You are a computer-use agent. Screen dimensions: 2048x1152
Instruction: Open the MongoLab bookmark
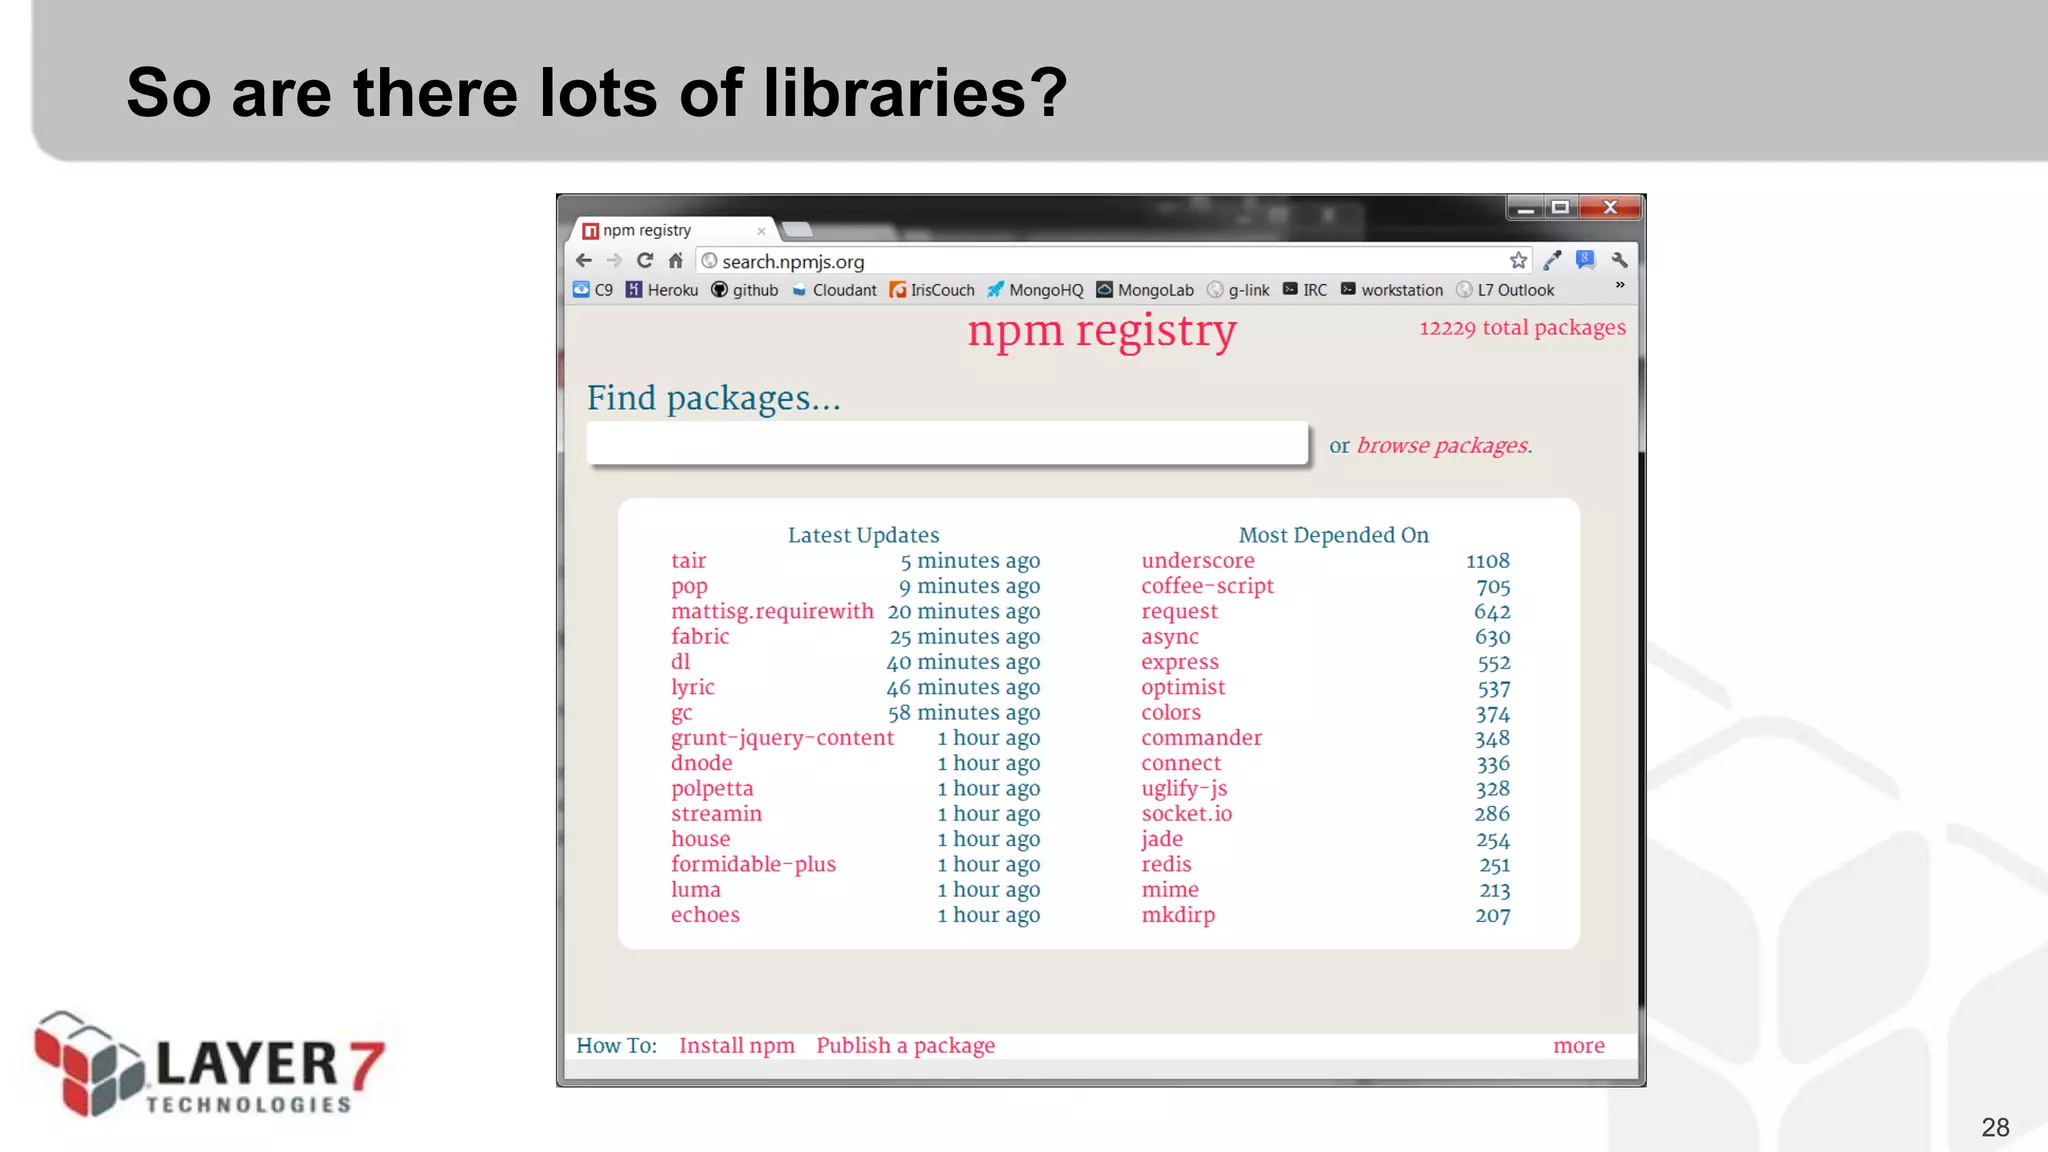pyautogui.click(x=1145, y=290)
